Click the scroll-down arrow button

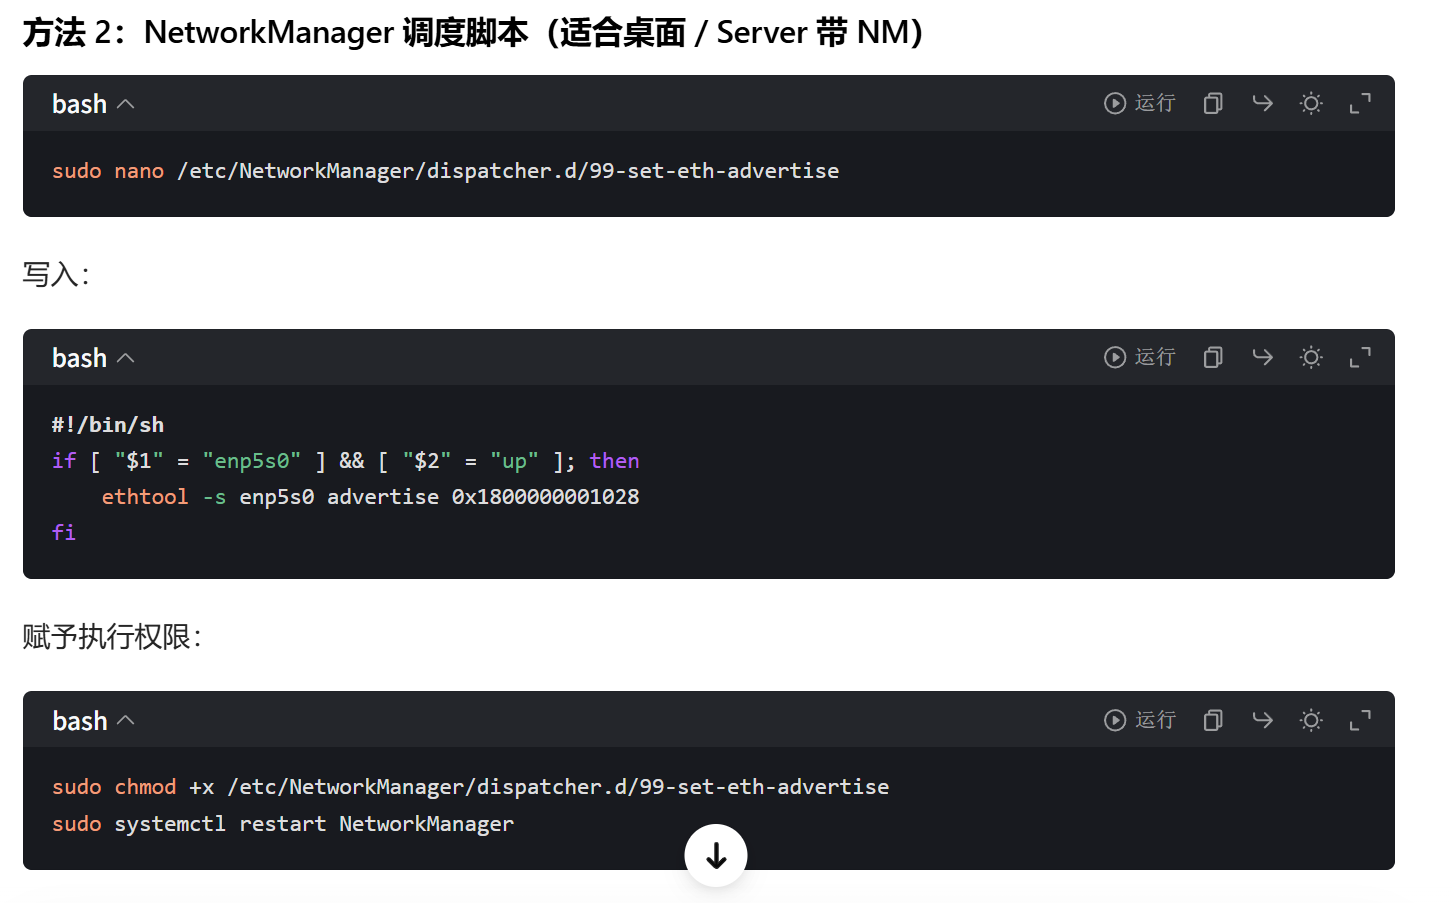click(715, 855)
